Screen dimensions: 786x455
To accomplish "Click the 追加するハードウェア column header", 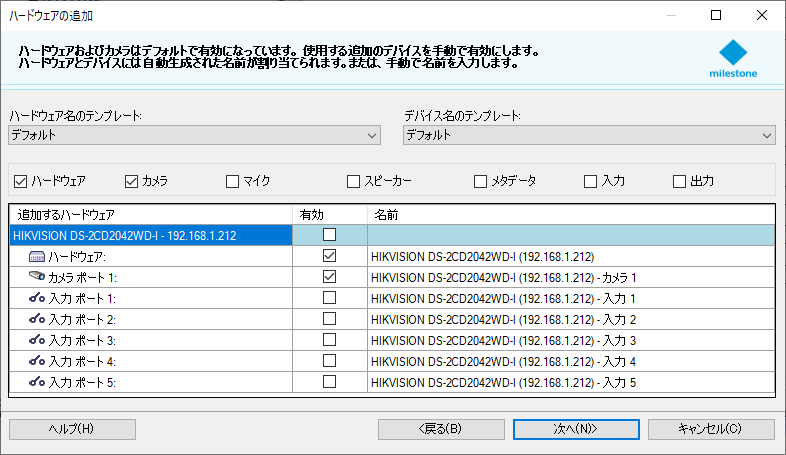I will click(x=150, y=215).
